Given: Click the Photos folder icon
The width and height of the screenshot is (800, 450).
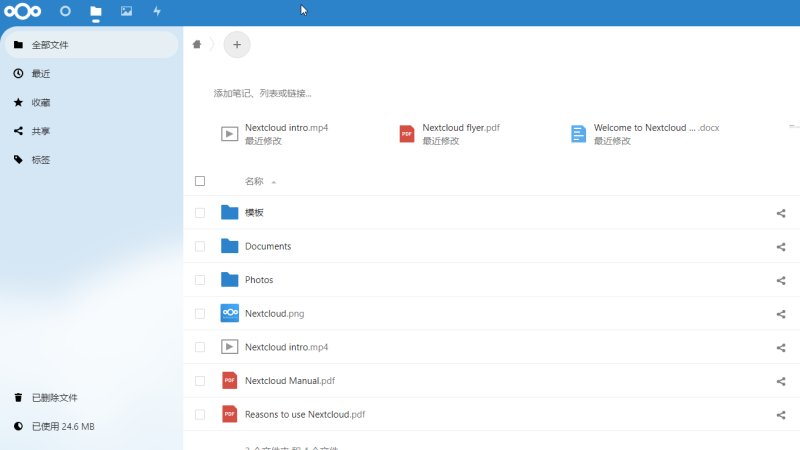Looking at the screenshot, I should coord(230,280).
